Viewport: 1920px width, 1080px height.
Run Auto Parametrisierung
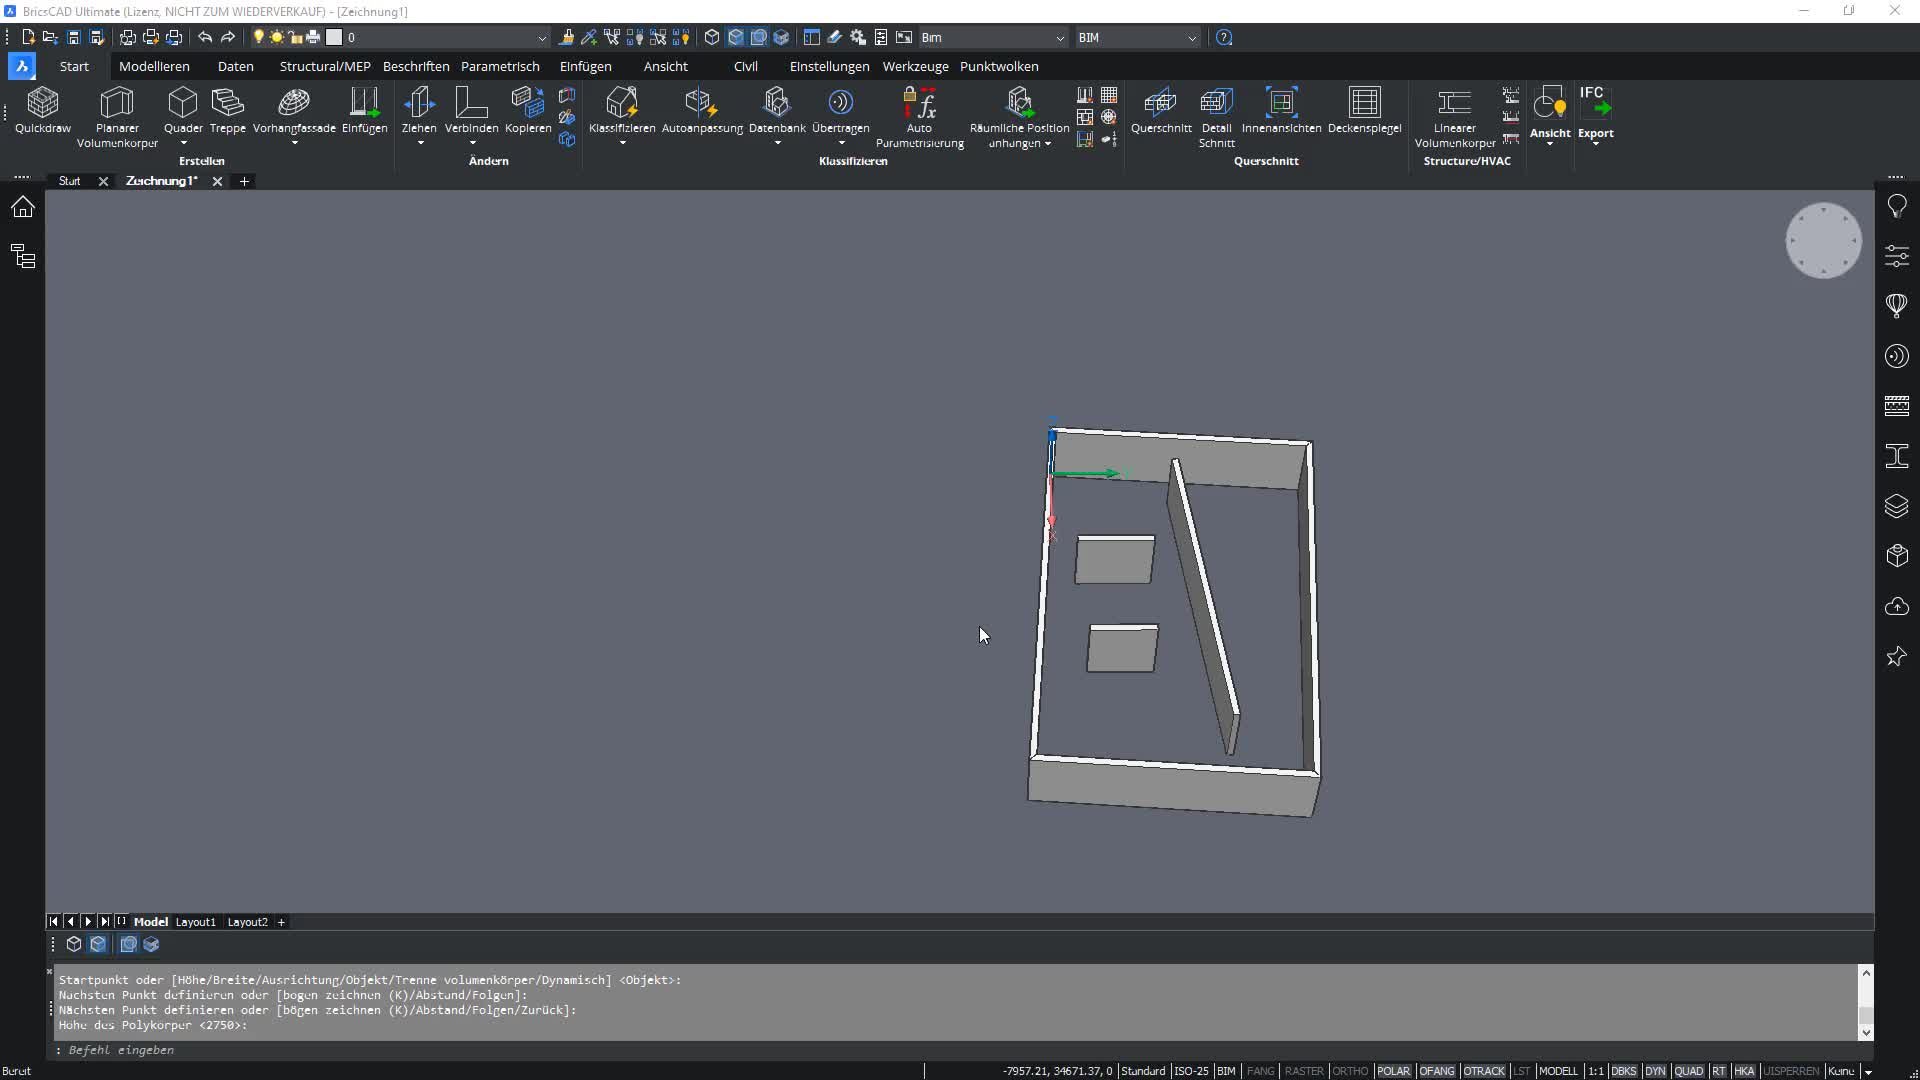(920, 117)
